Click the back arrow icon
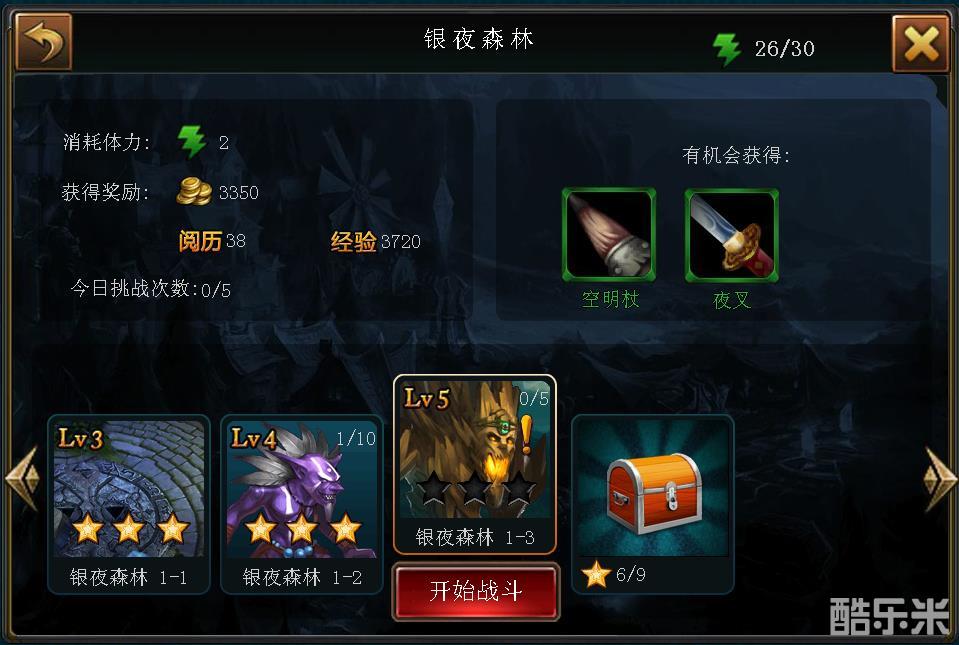This screenshot has width=959, height=645. [x=43, y=42]
